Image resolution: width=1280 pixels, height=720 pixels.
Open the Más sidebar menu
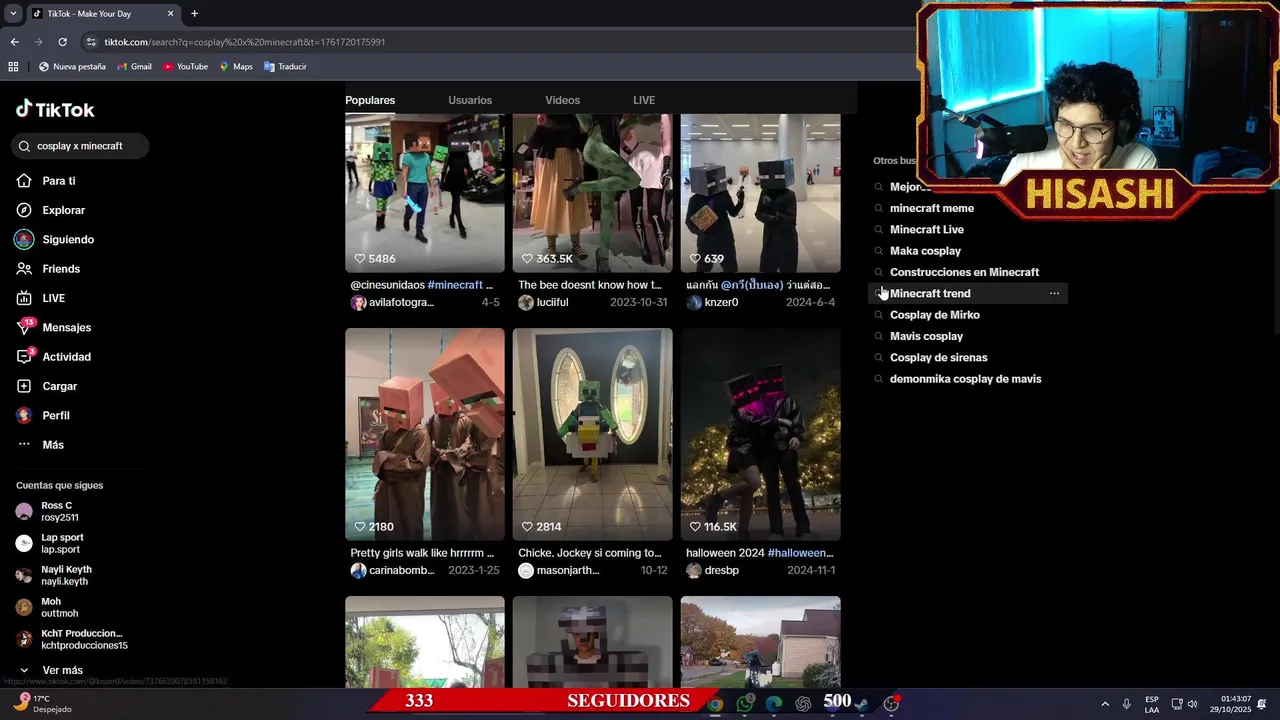coord(40,445)
